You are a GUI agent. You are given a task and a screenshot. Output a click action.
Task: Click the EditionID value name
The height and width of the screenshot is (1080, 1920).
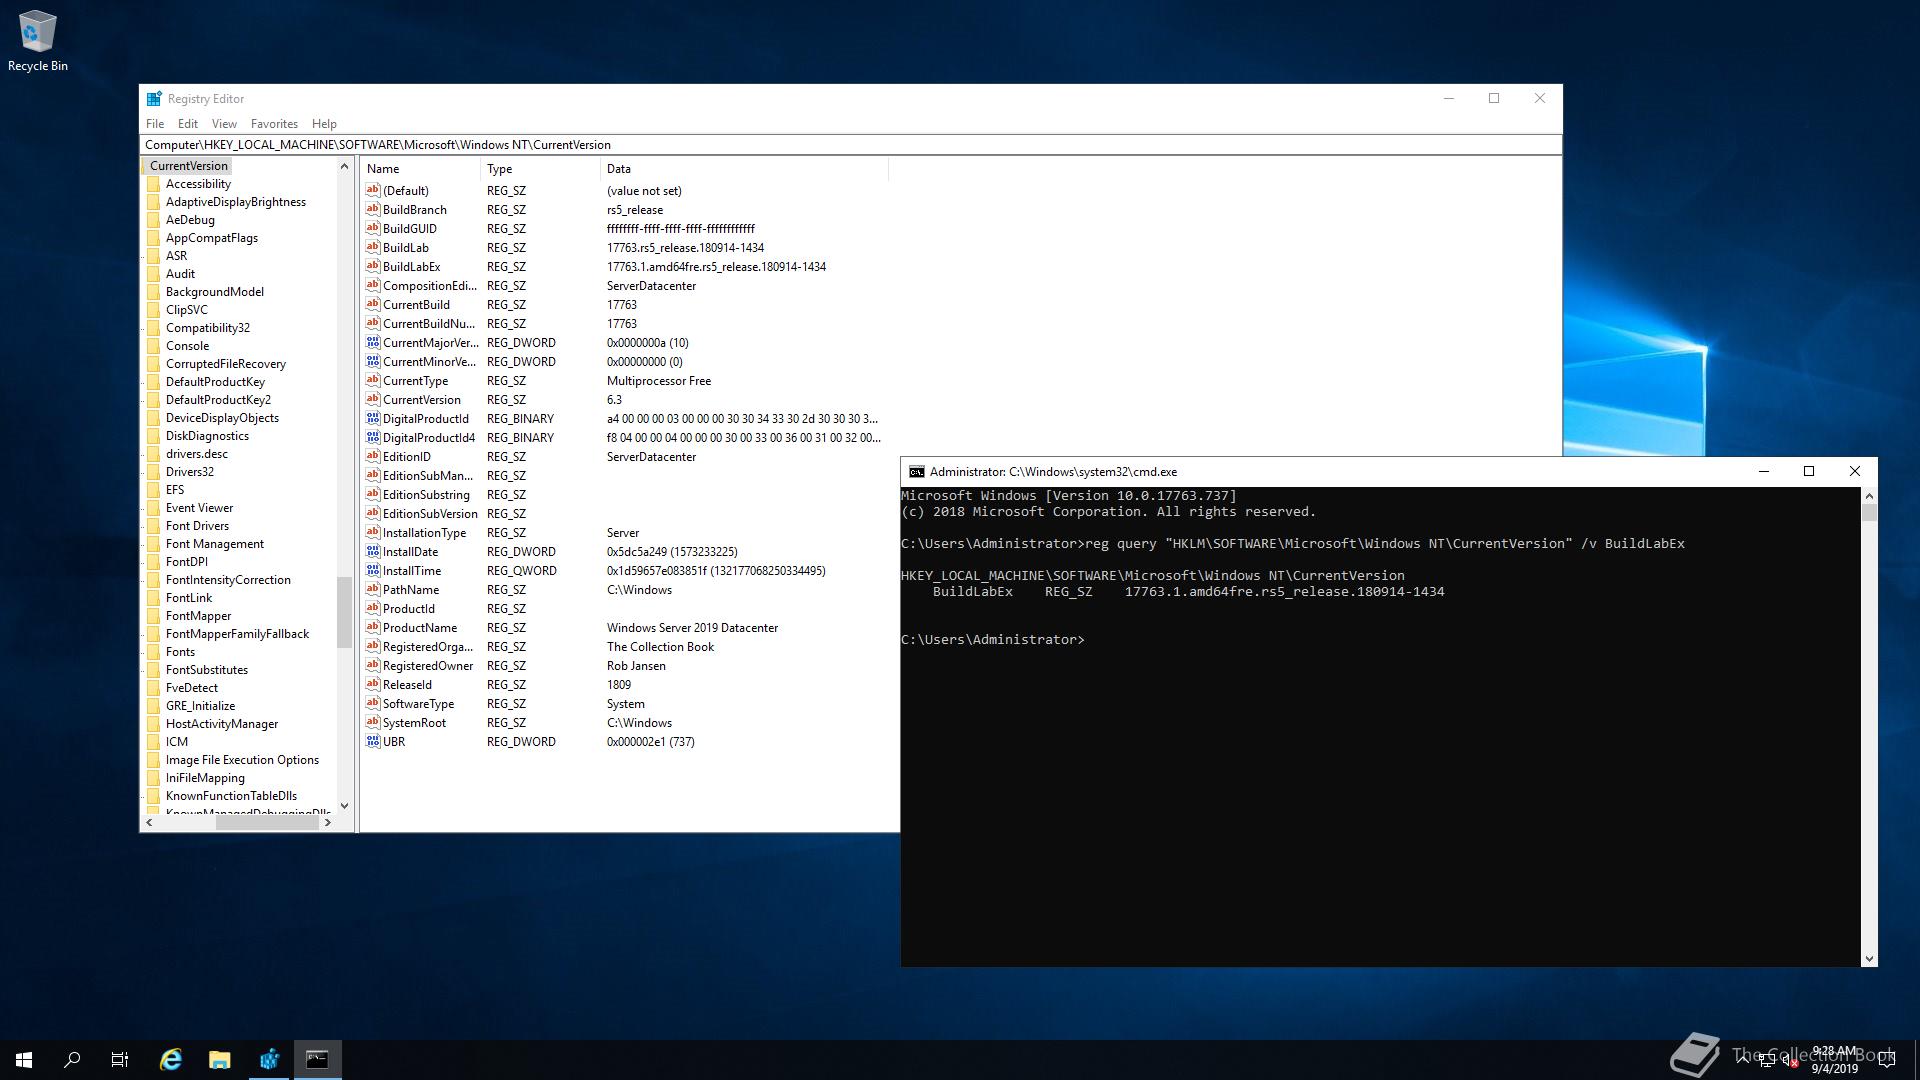pyautogui.click(x=406, y=457)
